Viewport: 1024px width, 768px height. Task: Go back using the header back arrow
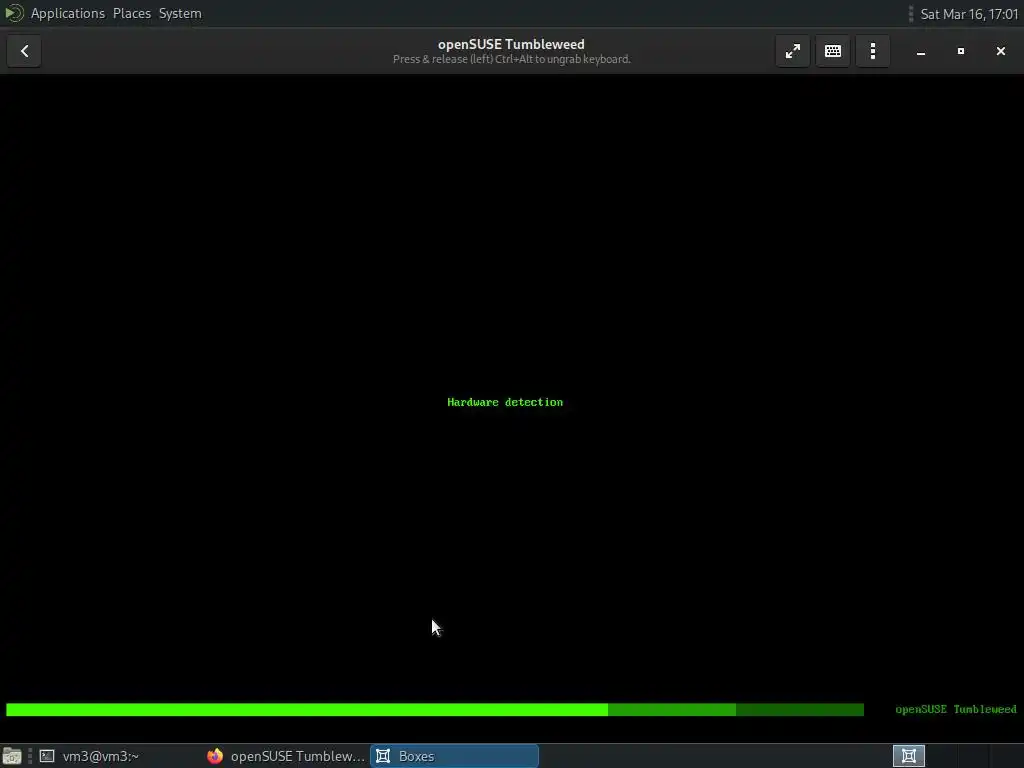pos(24,51)
